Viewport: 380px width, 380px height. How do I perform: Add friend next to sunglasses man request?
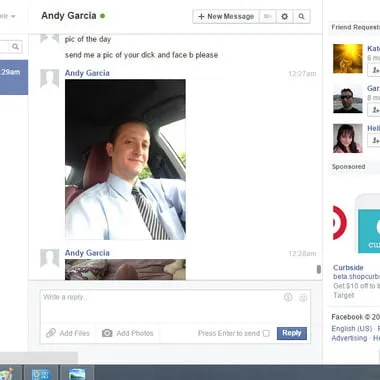pyautogui.click(x=375, y=110)
